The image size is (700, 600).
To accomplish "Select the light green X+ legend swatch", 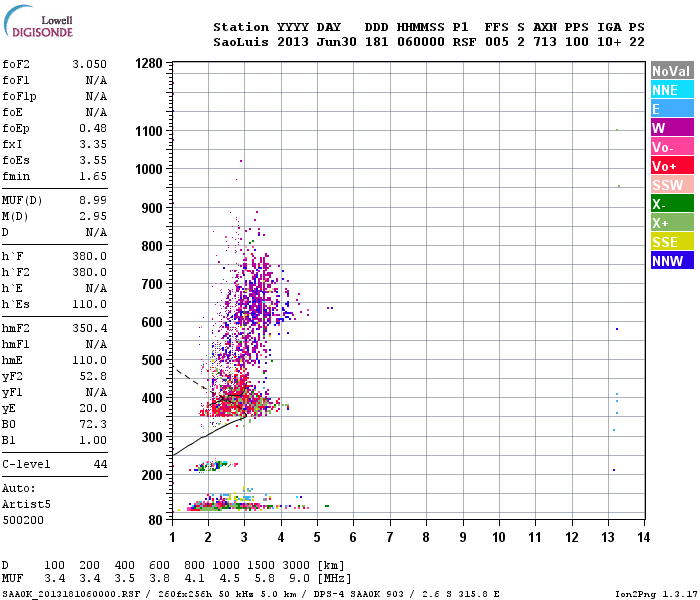I will 672,223.
